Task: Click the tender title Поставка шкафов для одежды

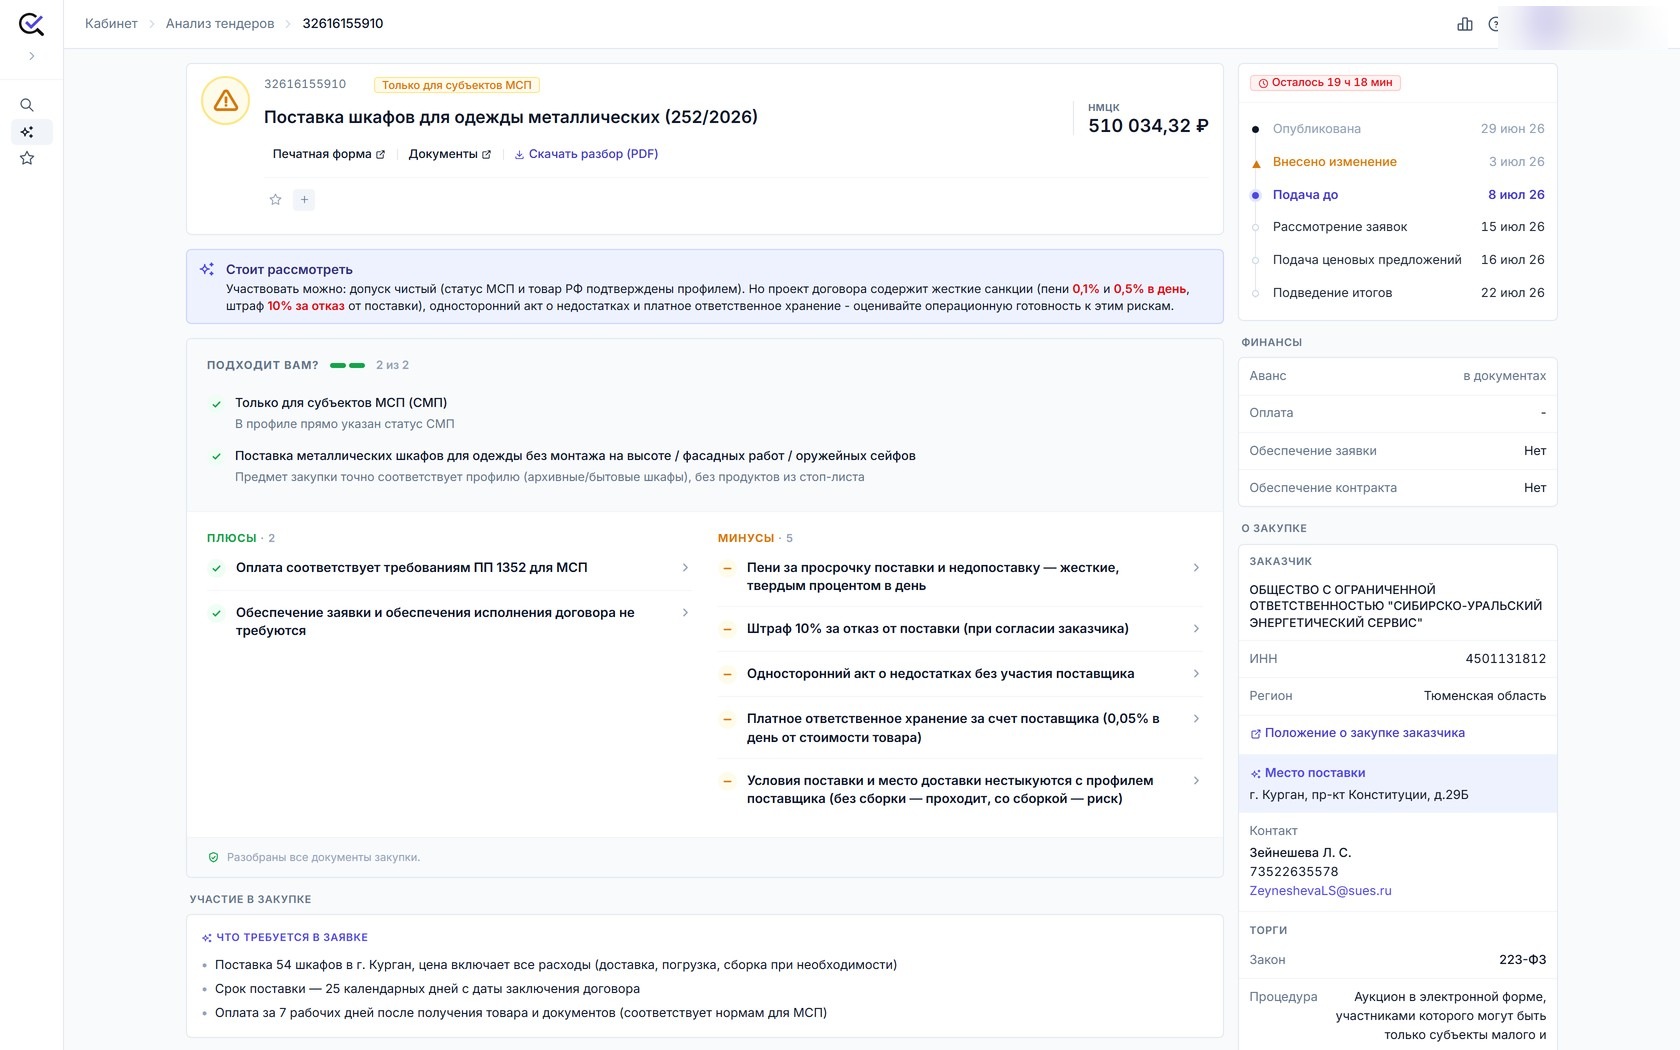Action: tap(511, 117)
